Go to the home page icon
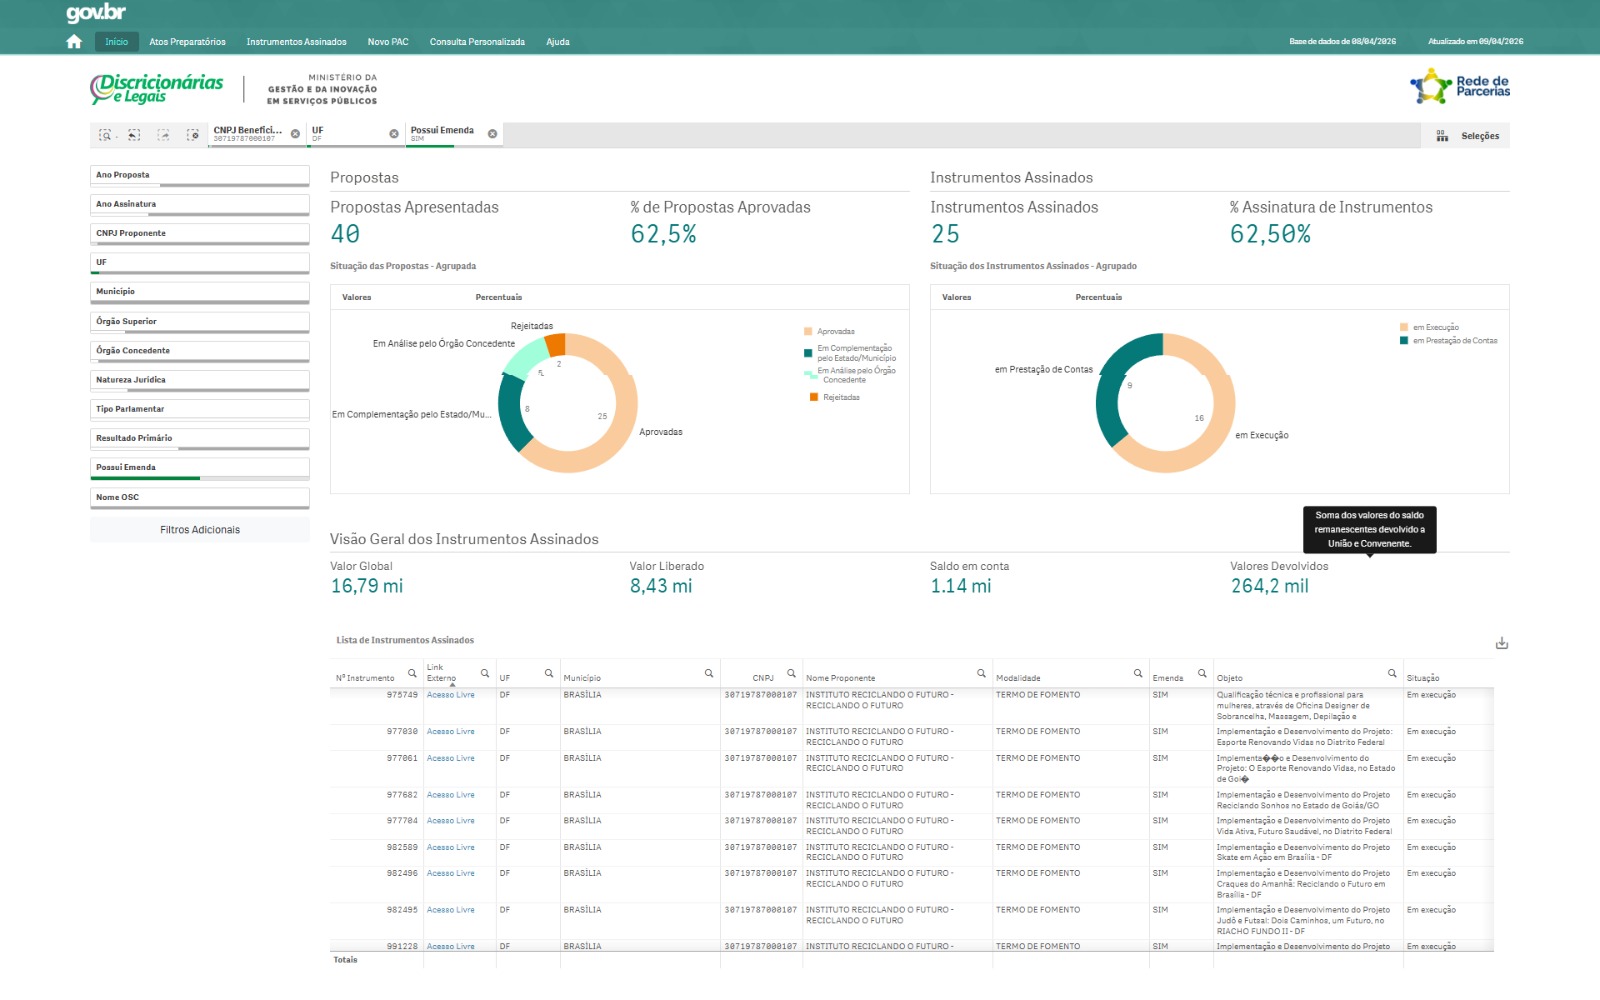 pyautogui.click(x=74, y=42)
